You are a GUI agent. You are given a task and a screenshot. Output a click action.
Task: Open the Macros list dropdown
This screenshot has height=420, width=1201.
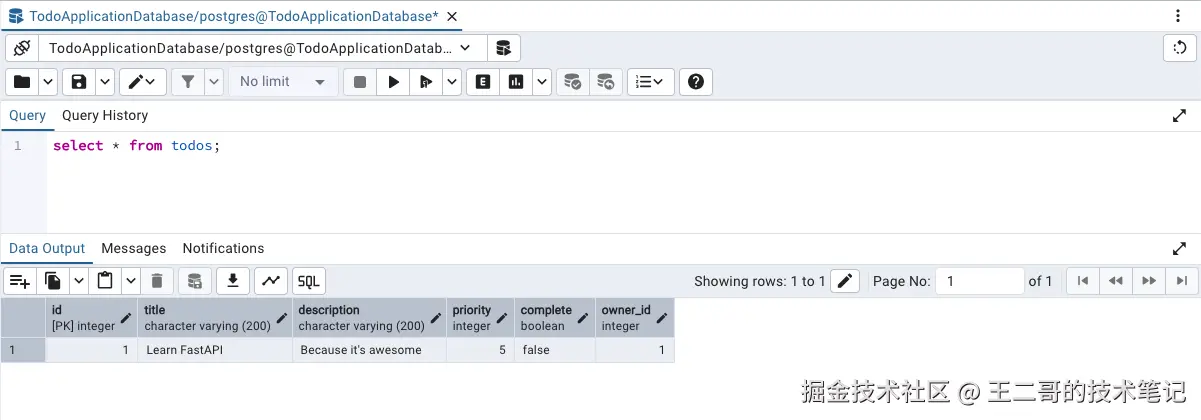[x=651, y=82]
